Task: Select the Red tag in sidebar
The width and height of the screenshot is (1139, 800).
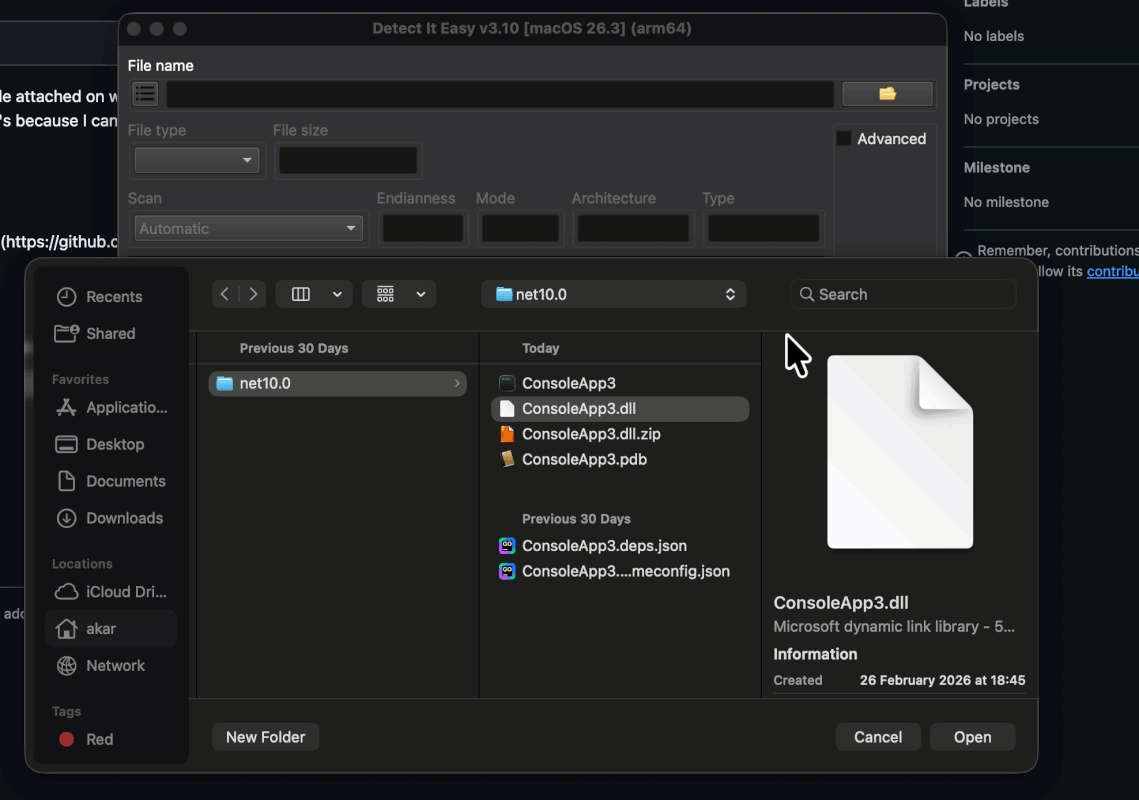Action: coord(111,739)
